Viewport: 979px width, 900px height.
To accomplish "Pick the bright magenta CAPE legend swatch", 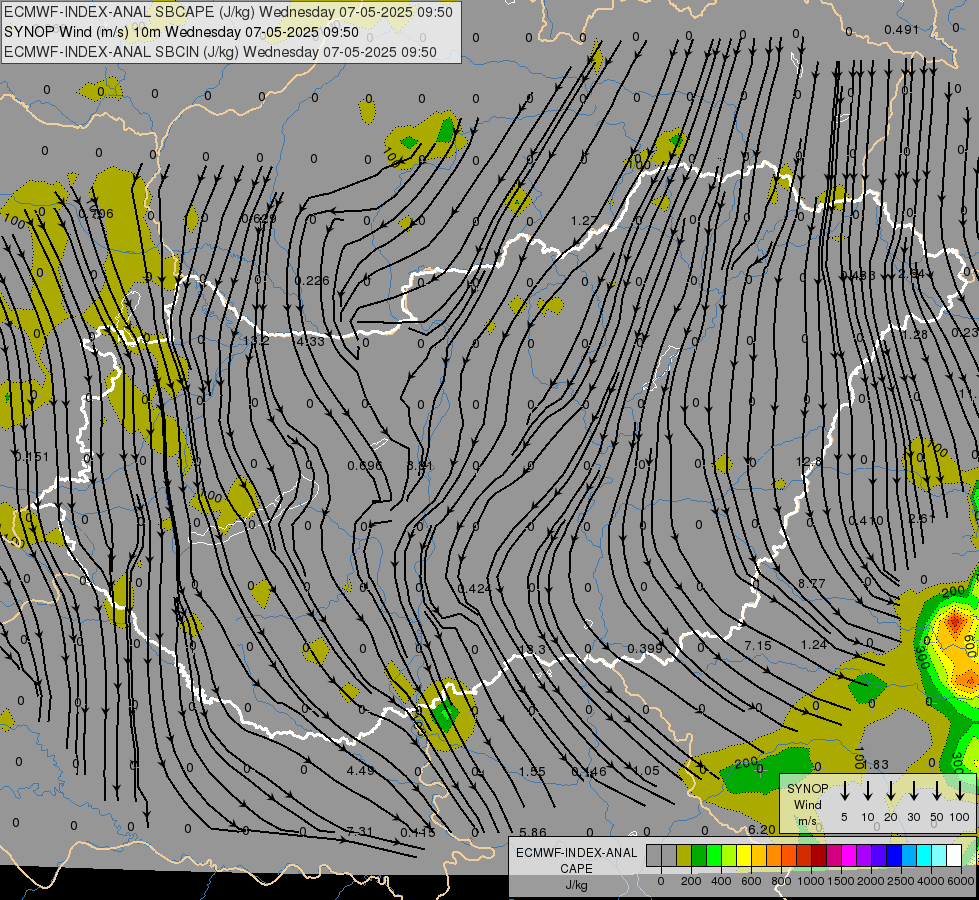I will pyautogui.click(x=849, y=856).
